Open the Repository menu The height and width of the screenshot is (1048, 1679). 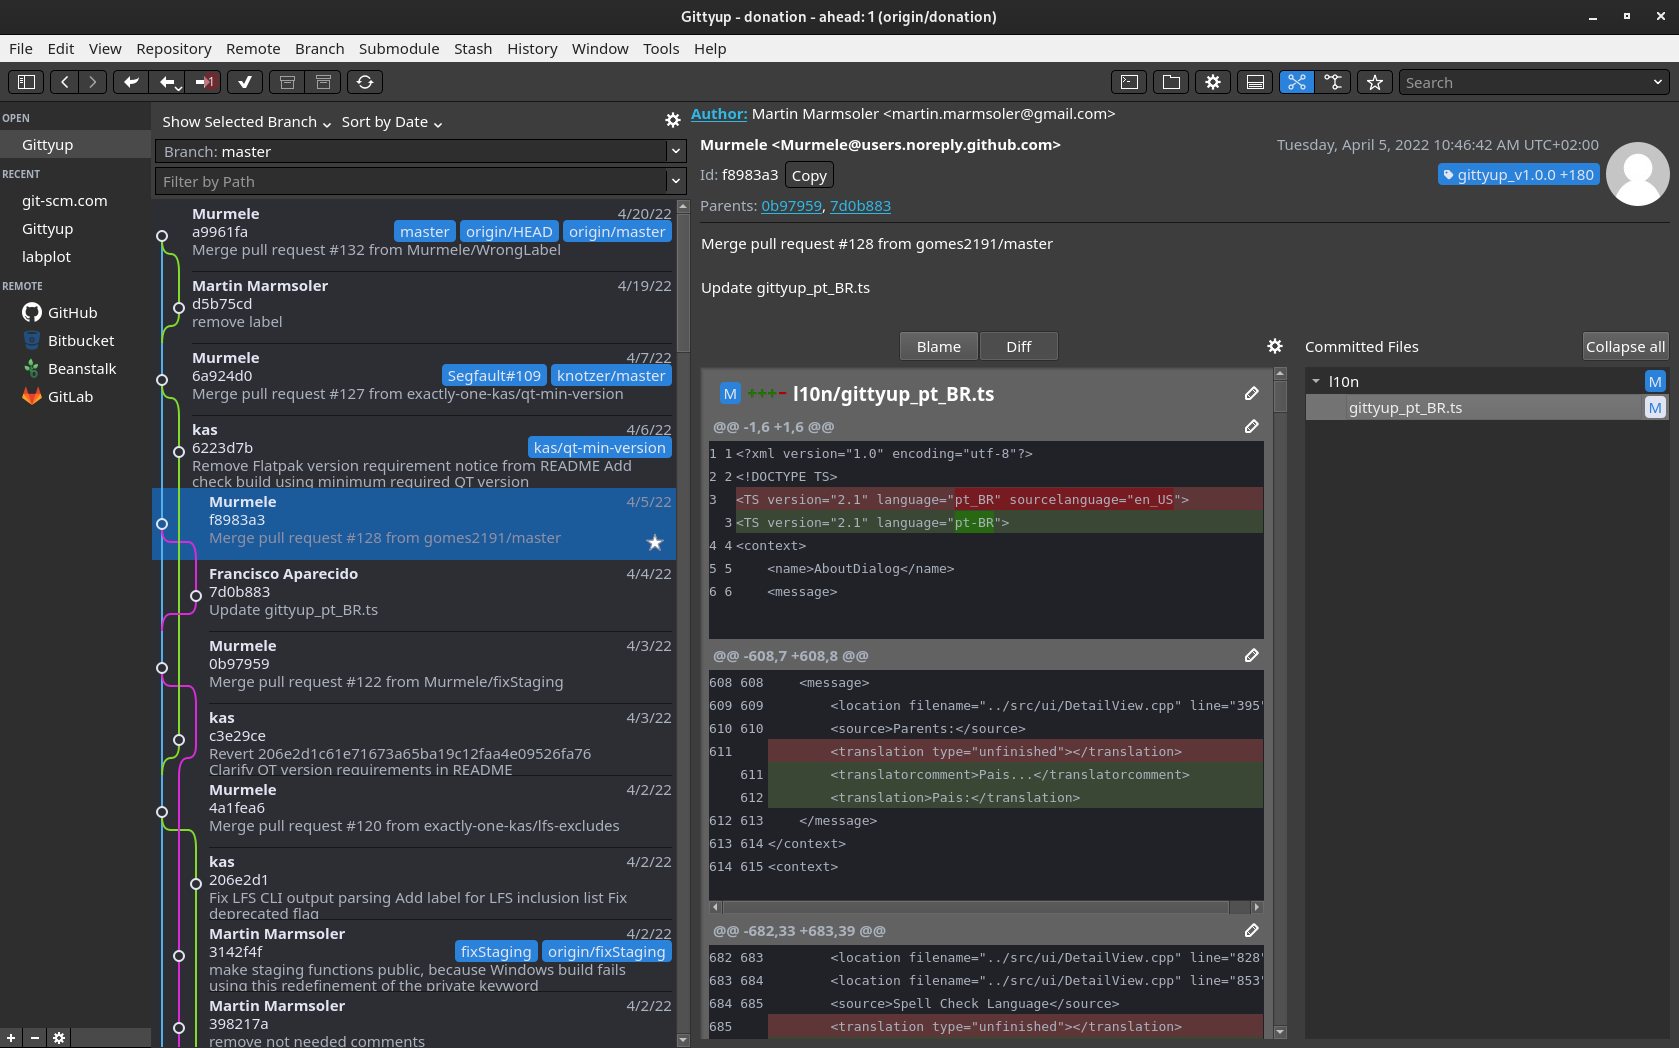174,48
